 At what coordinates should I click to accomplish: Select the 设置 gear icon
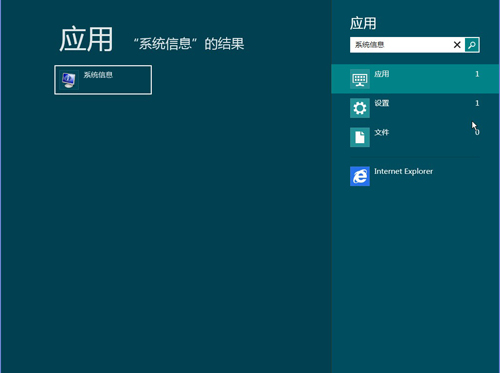[360, 108]
